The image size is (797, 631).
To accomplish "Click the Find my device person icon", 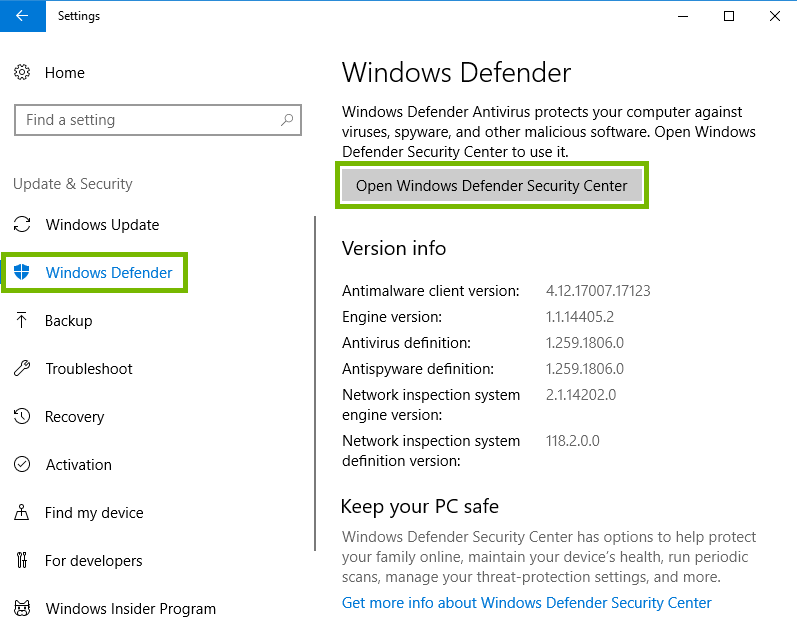I will coord(21,512).
